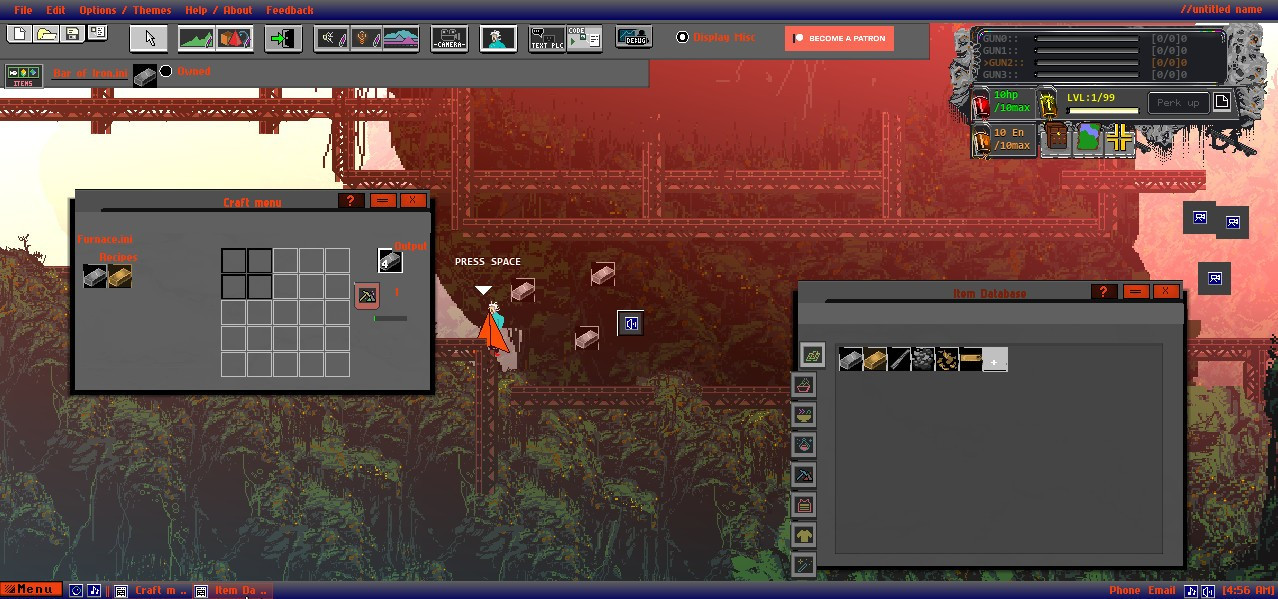The image size is (1278, 599).
Task: Open the Options / Themes menu
Action: 125,10
